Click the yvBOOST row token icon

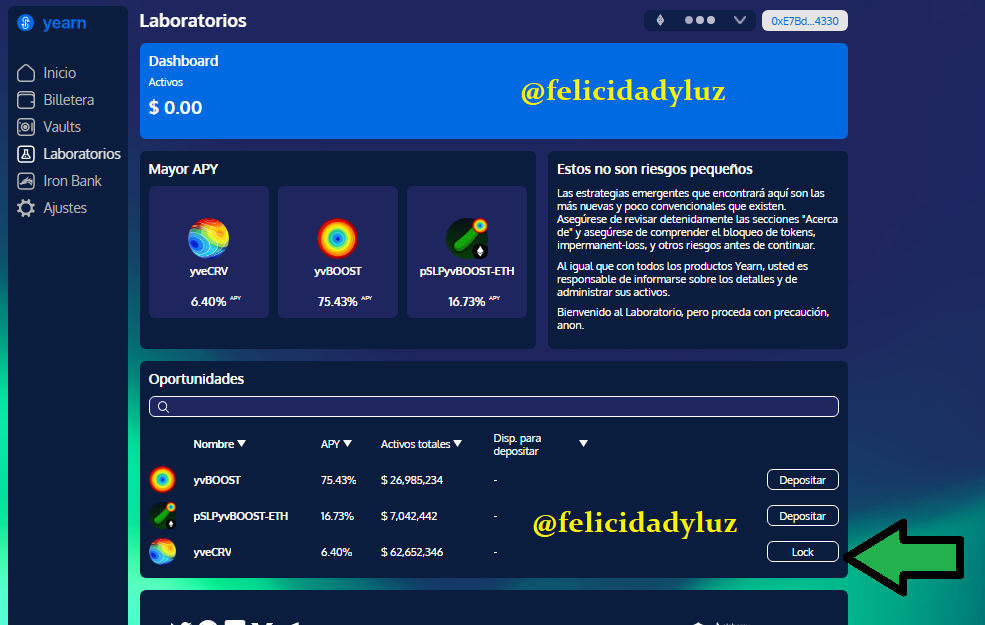coord(162,480)
